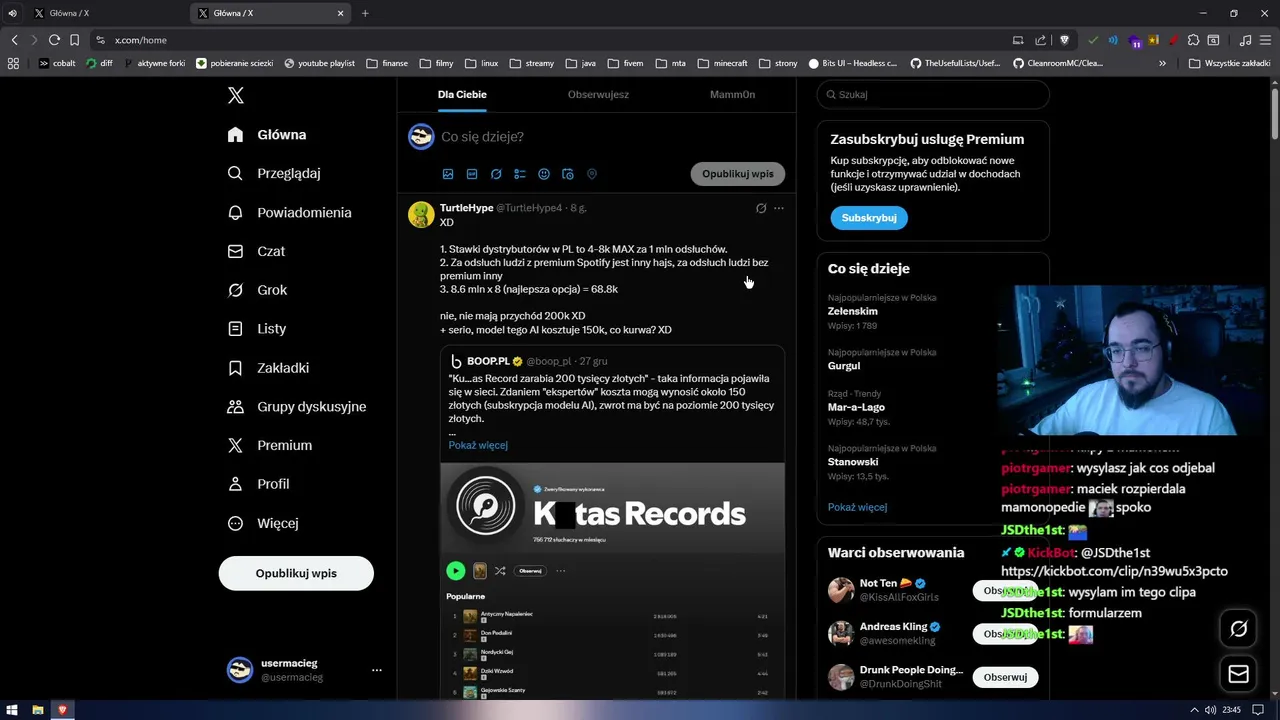Go to Główna in the sidebar
This screenshot has width=1280, height=720.
(267, 135)
